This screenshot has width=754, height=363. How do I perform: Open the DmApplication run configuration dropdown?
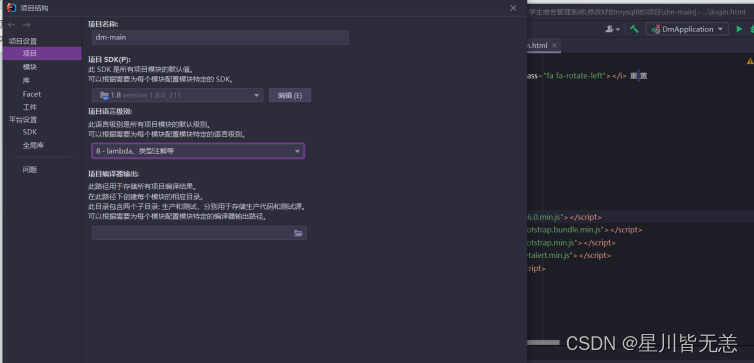[x=686, y=29]
